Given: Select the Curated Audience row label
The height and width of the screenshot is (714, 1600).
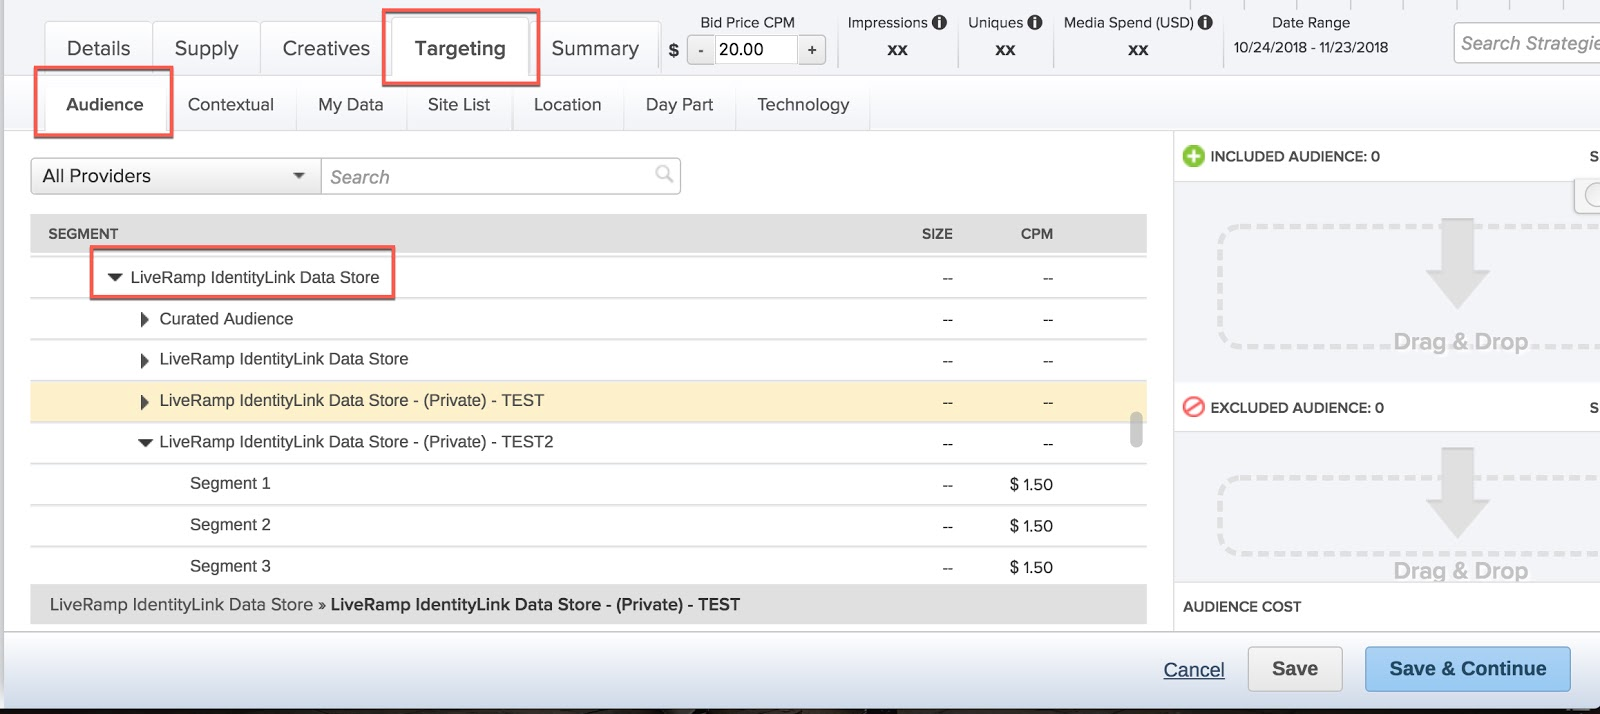Looking at the screenshot, I should click(226, 319).
